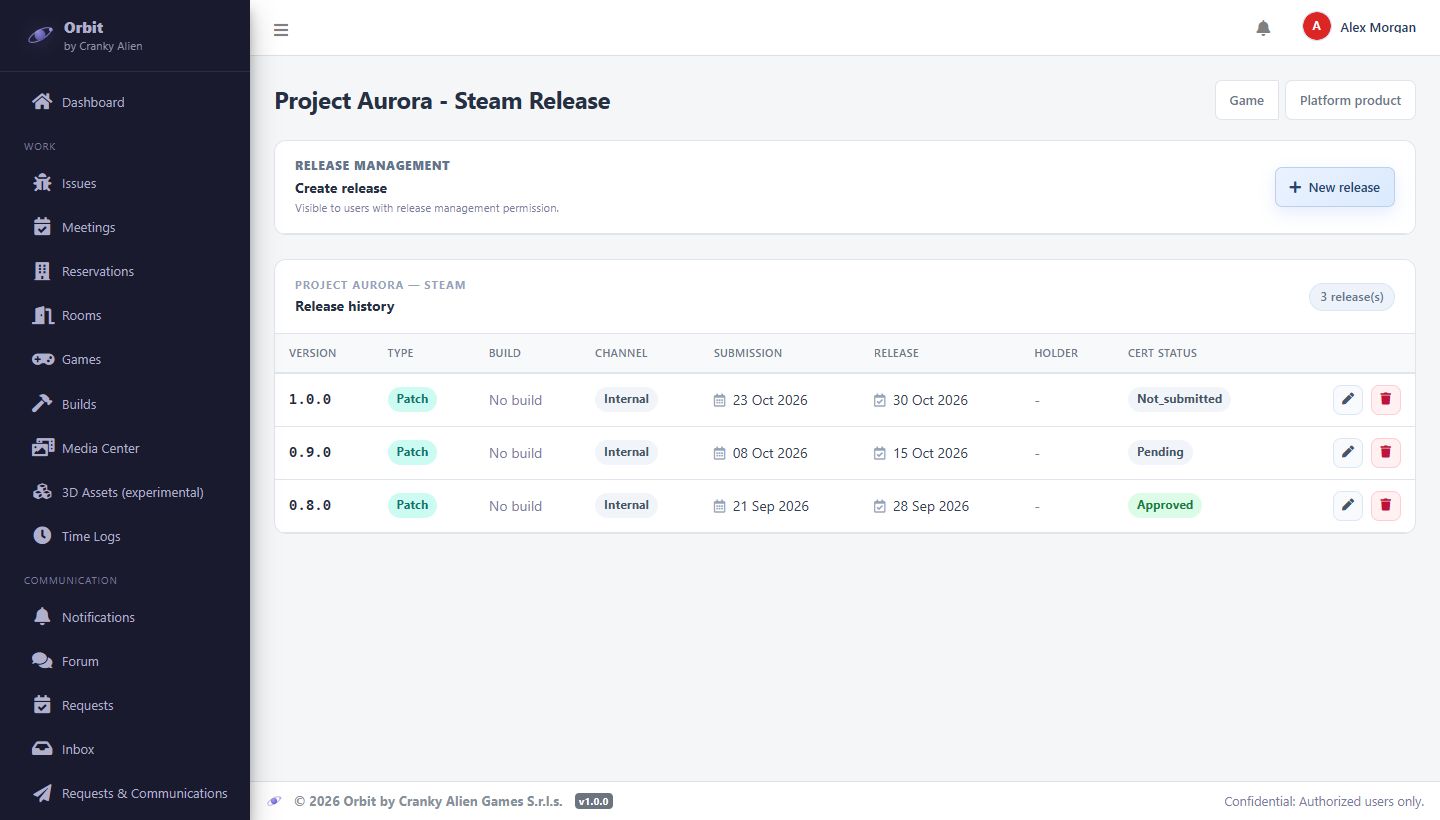This screenshot has height=820, width=1440.
Task: Edit release version 0.9.0 pencil icon
Action: (1348, 452)
